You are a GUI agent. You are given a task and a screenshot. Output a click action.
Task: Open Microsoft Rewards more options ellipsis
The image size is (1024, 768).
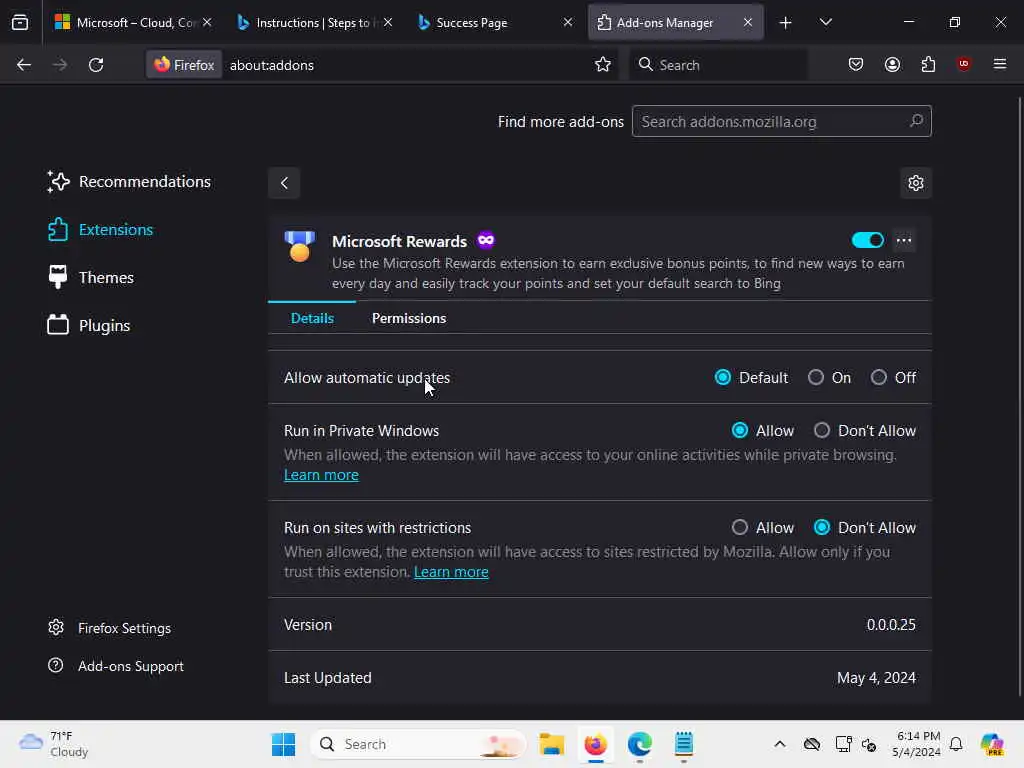[x=904, y=240]
